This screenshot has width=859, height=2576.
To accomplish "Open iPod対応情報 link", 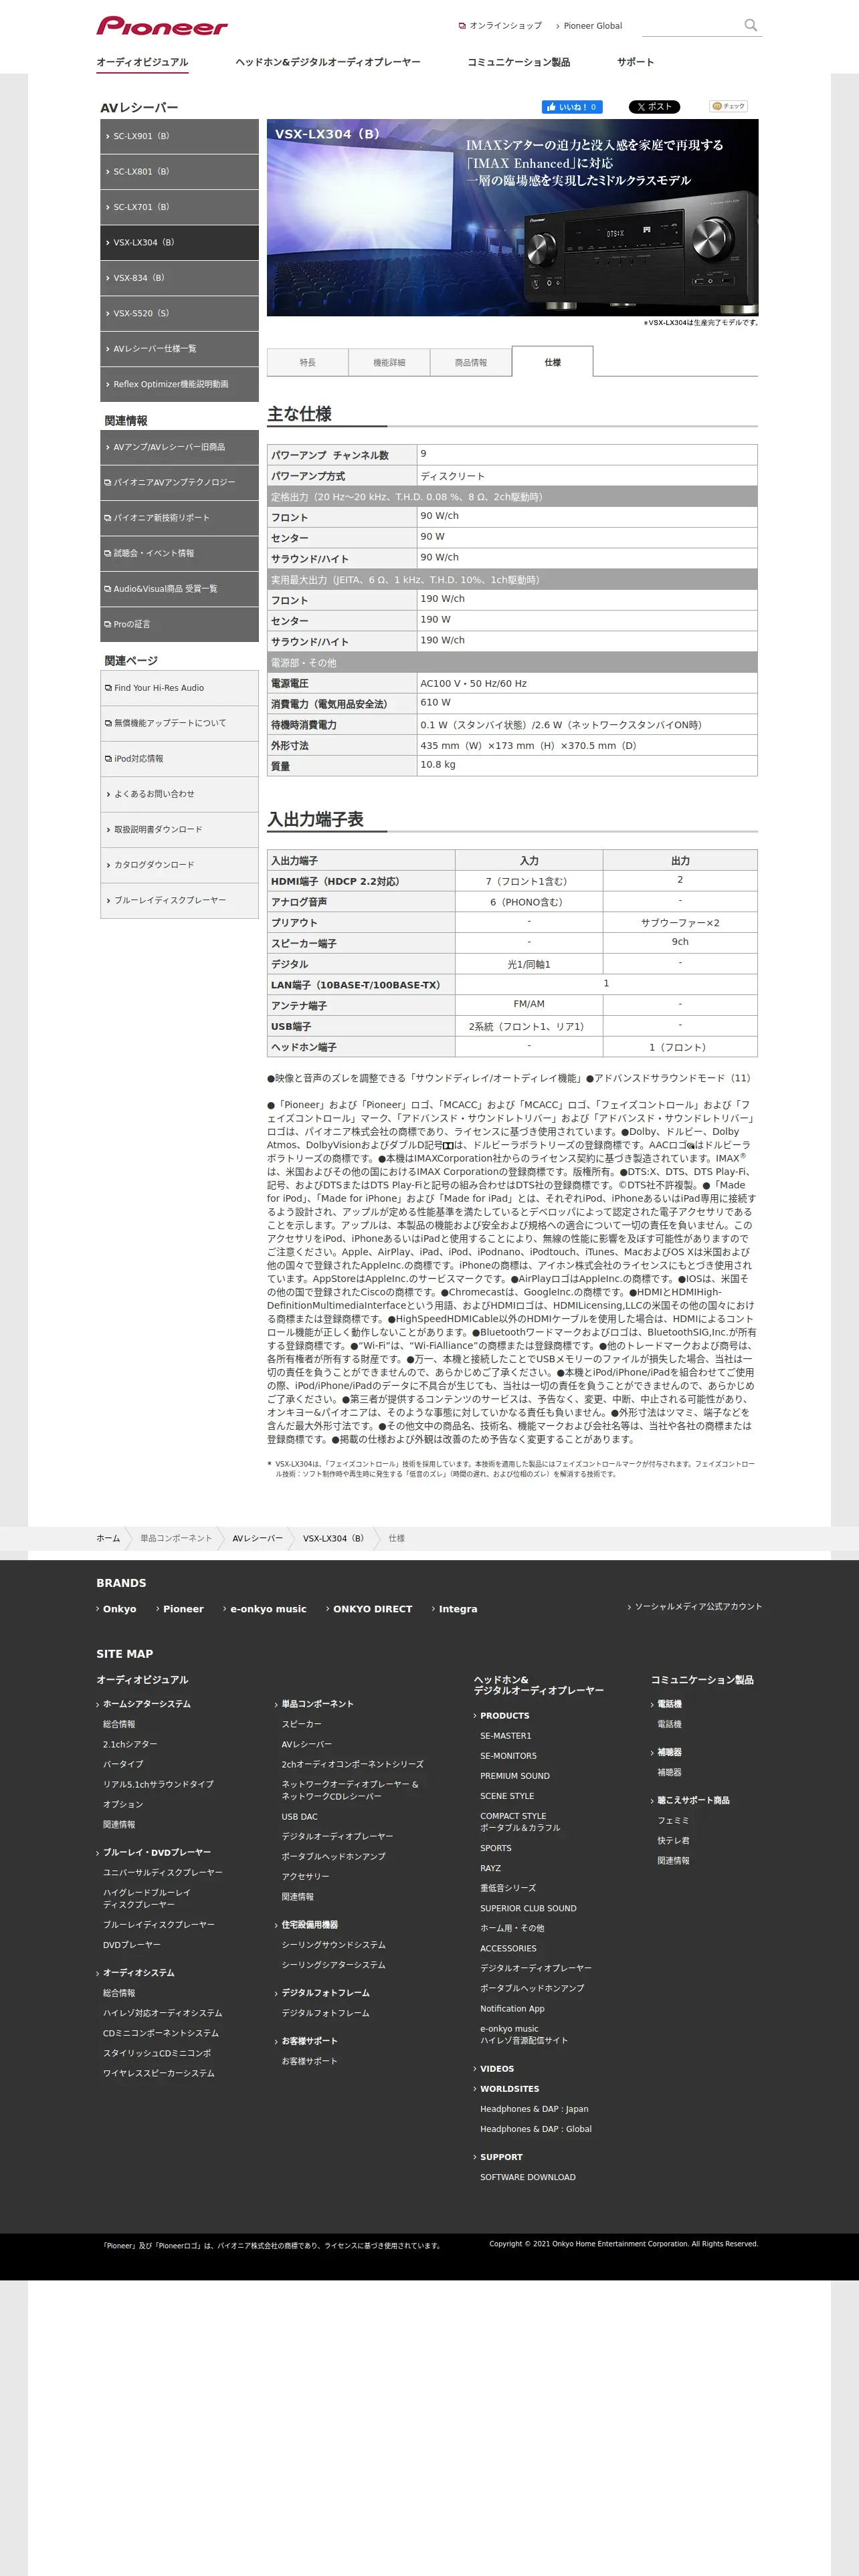I will tap(179, 759).
